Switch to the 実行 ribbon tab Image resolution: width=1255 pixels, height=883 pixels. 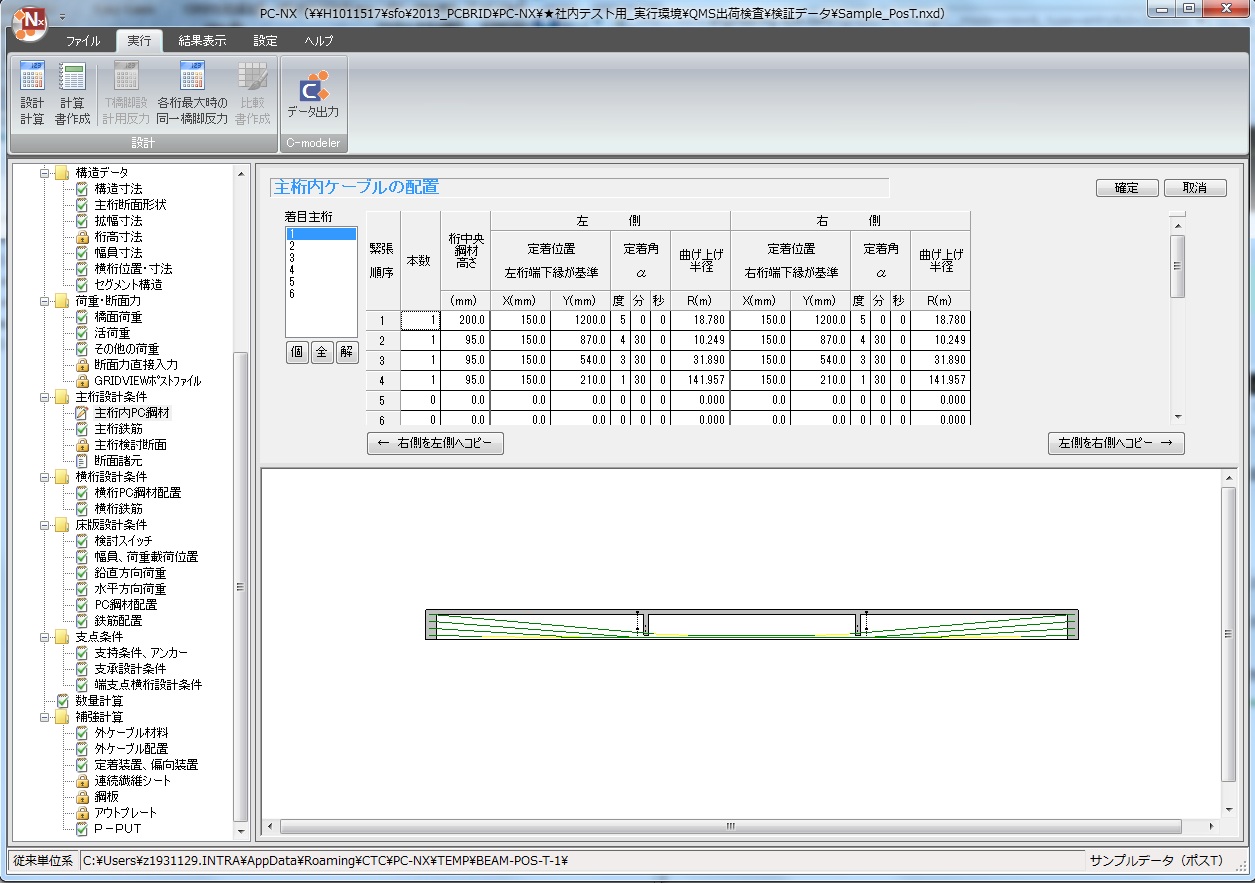139,41
